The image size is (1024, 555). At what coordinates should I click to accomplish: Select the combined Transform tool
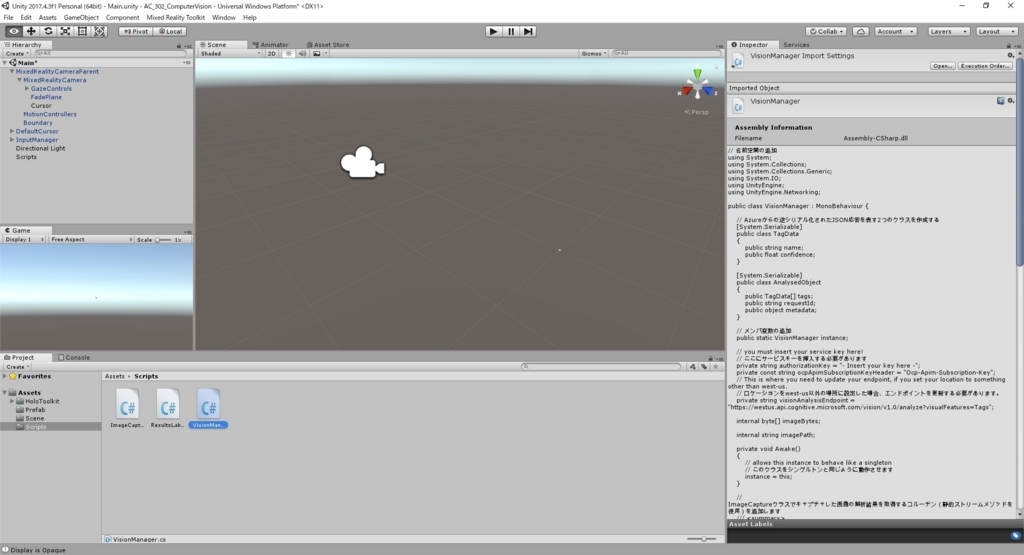[99, 31]
